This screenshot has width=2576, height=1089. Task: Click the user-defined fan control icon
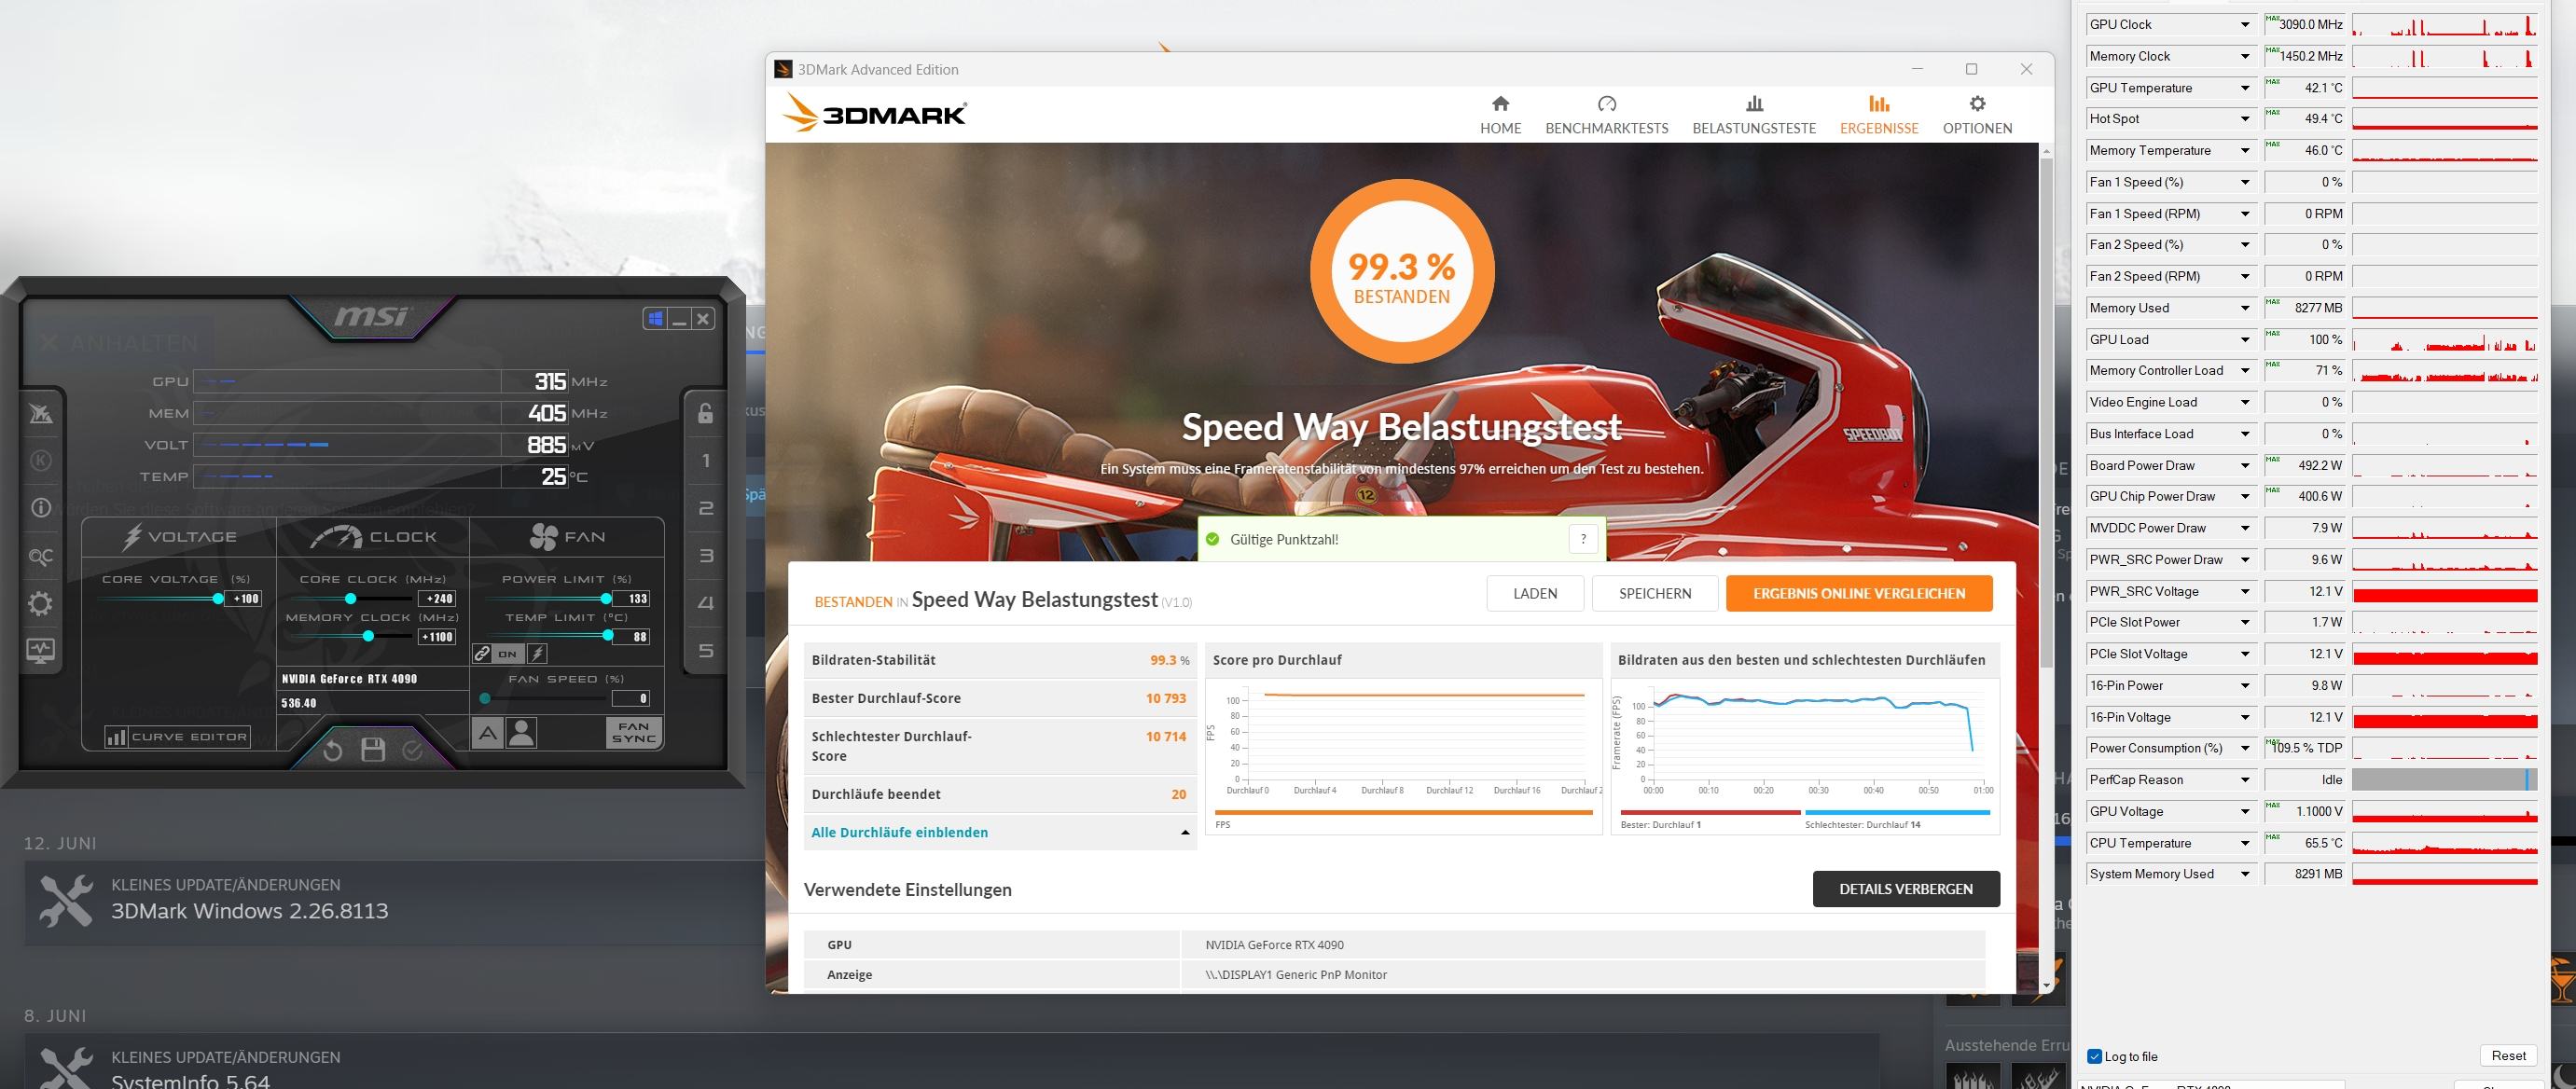pyautogui.click(x=522, y=733)
